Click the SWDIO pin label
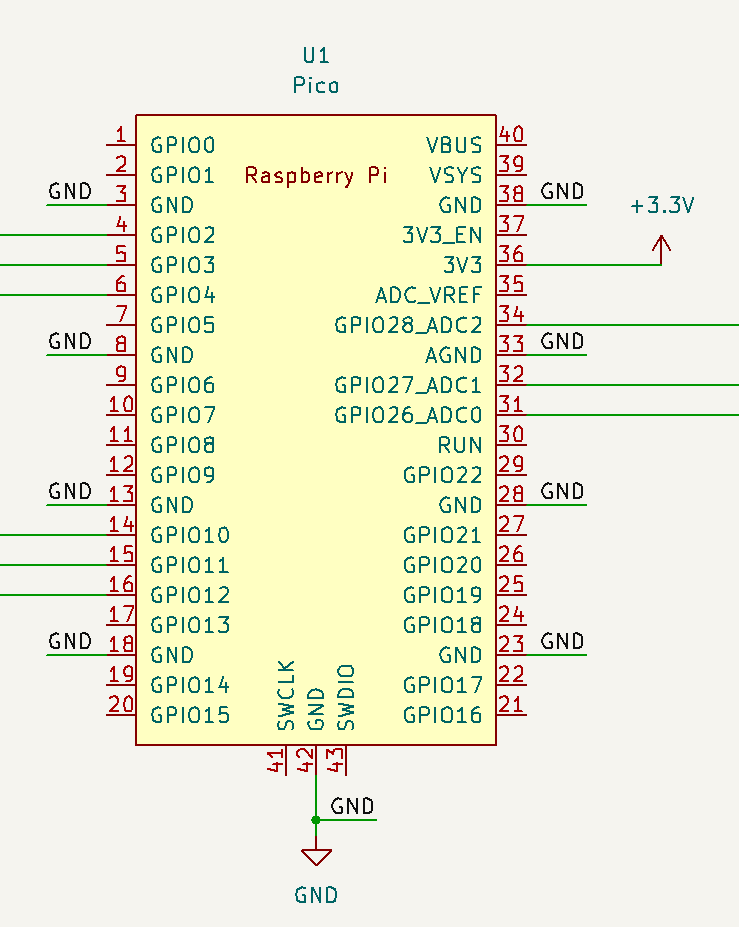The image size is (739, 927). click(x=346, y=697)
